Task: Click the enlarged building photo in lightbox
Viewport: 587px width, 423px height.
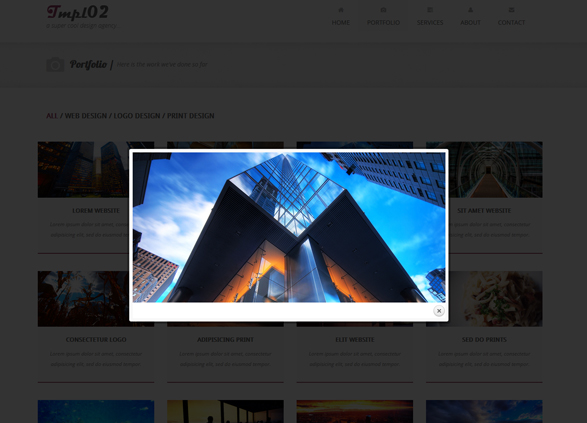Action: click(289, 227)
